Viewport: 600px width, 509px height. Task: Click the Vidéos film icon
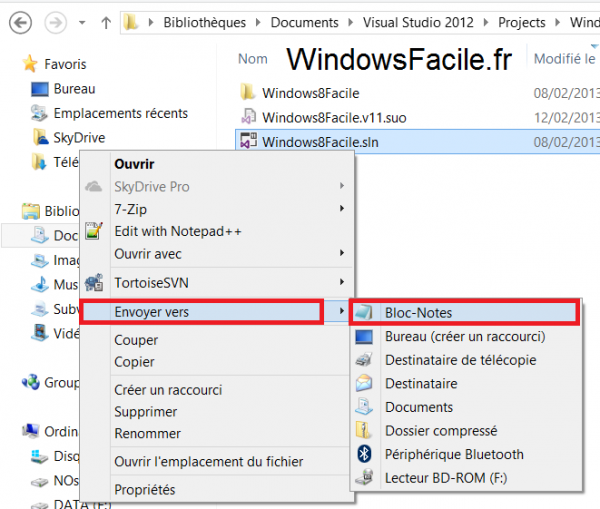39,333
